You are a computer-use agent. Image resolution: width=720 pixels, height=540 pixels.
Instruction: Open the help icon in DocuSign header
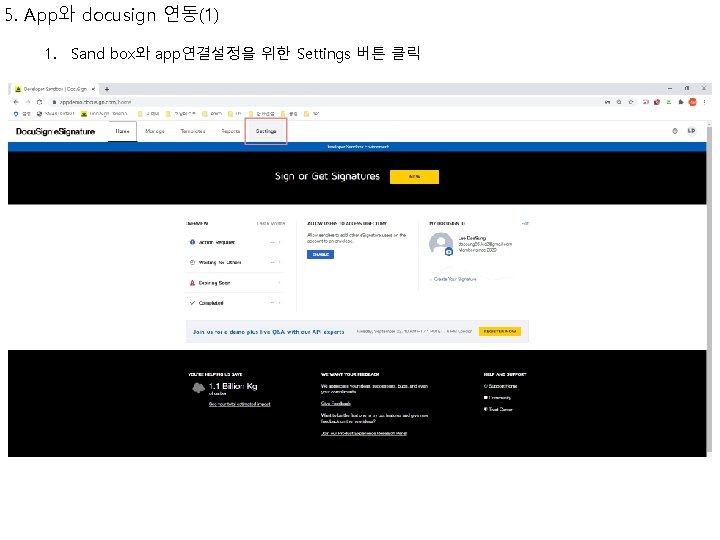[675, 131]
